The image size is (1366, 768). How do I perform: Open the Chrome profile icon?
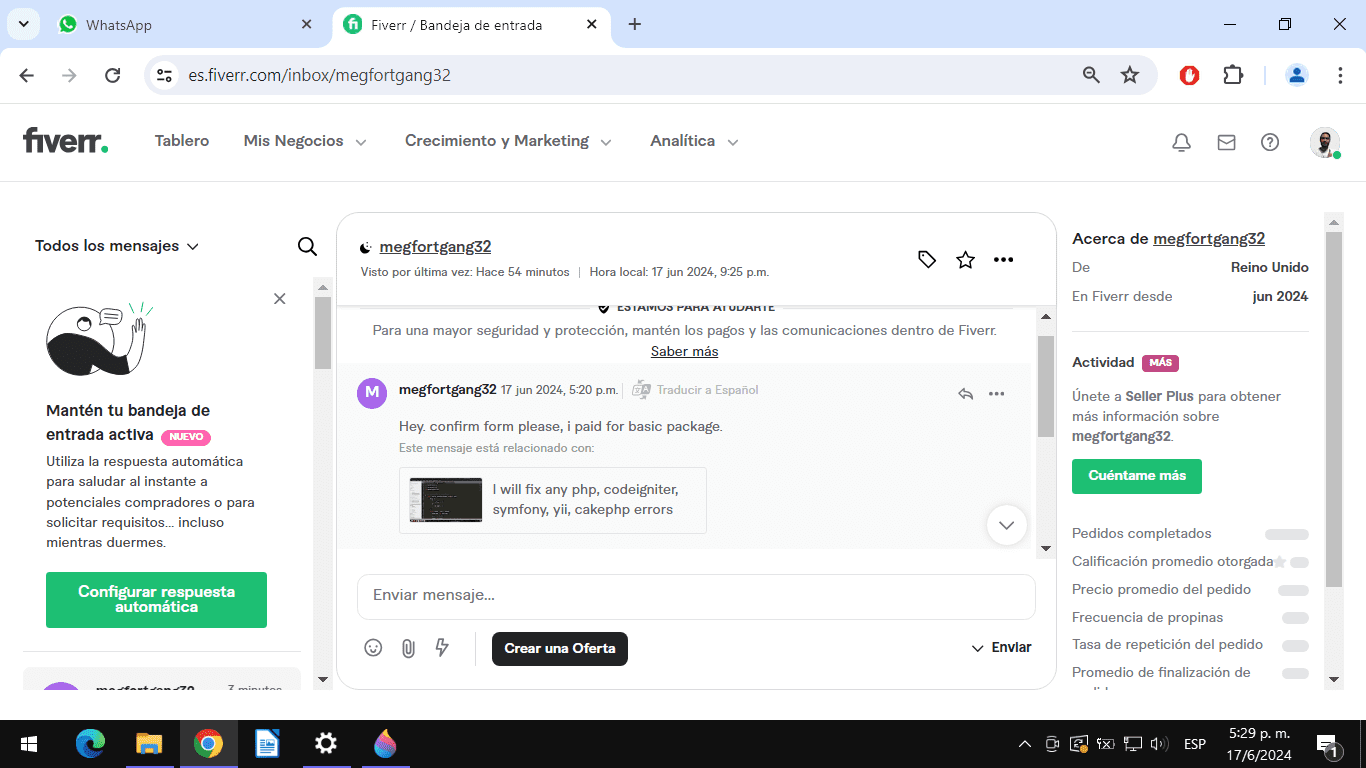(1297, 75)
